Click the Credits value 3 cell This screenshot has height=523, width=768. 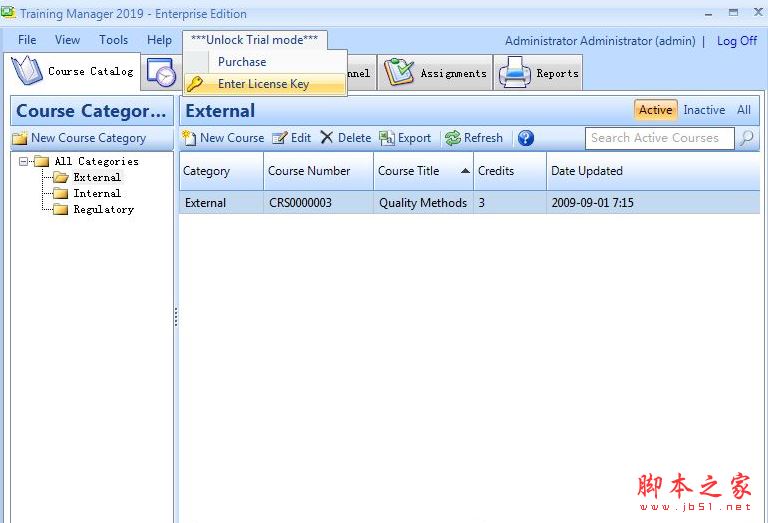point(510,203)
